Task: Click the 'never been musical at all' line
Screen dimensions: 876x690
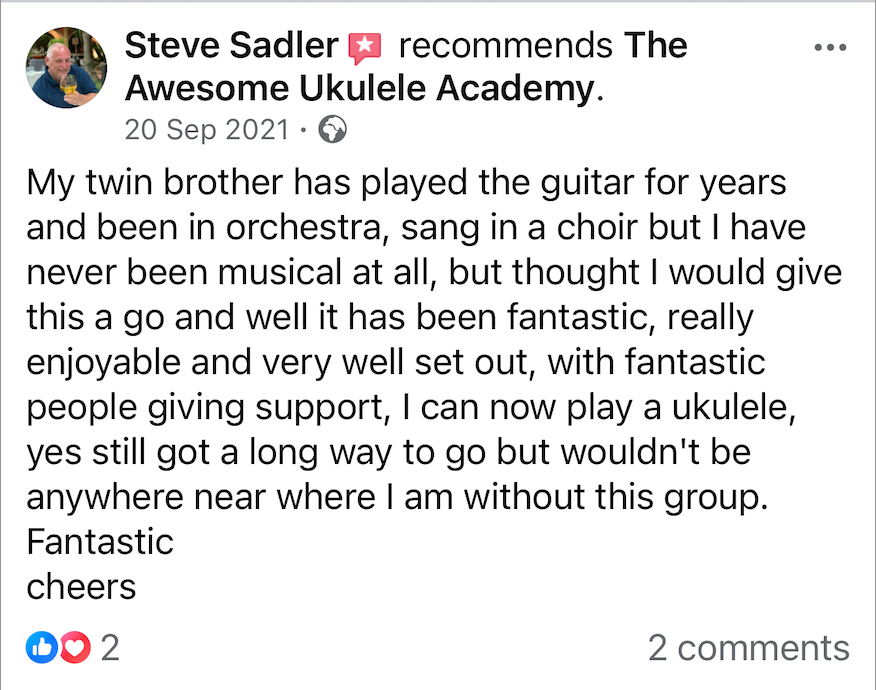Action: (x=434, y=273)
